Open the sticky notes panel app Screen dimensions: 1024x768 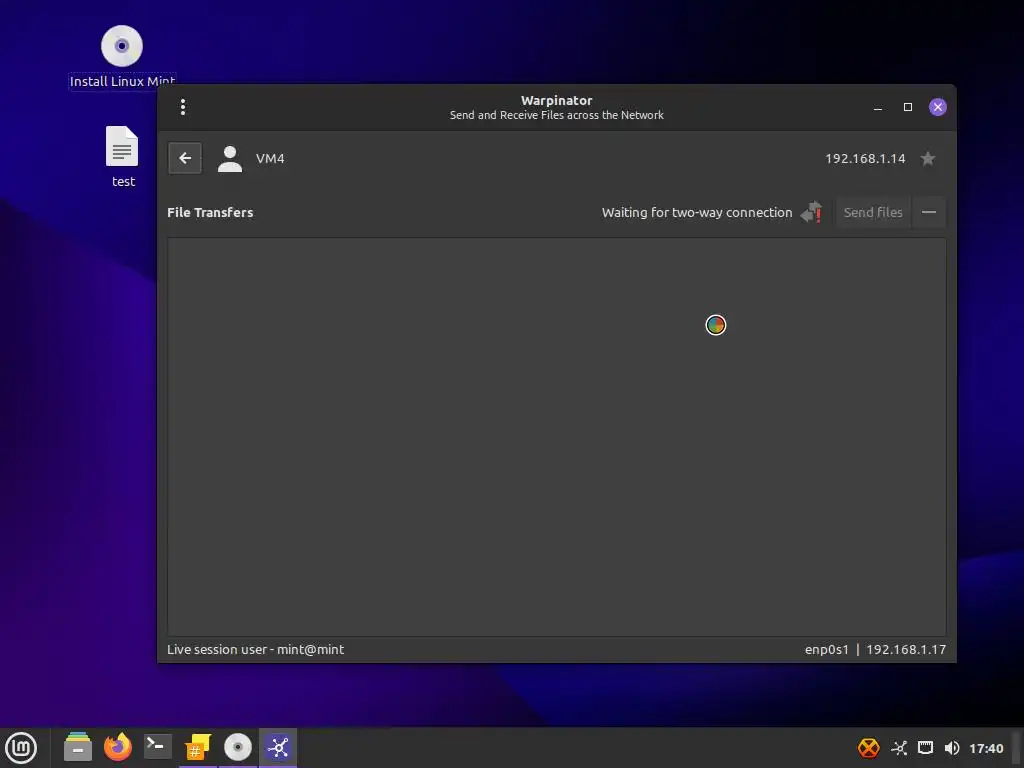click(x=197, y=747)
